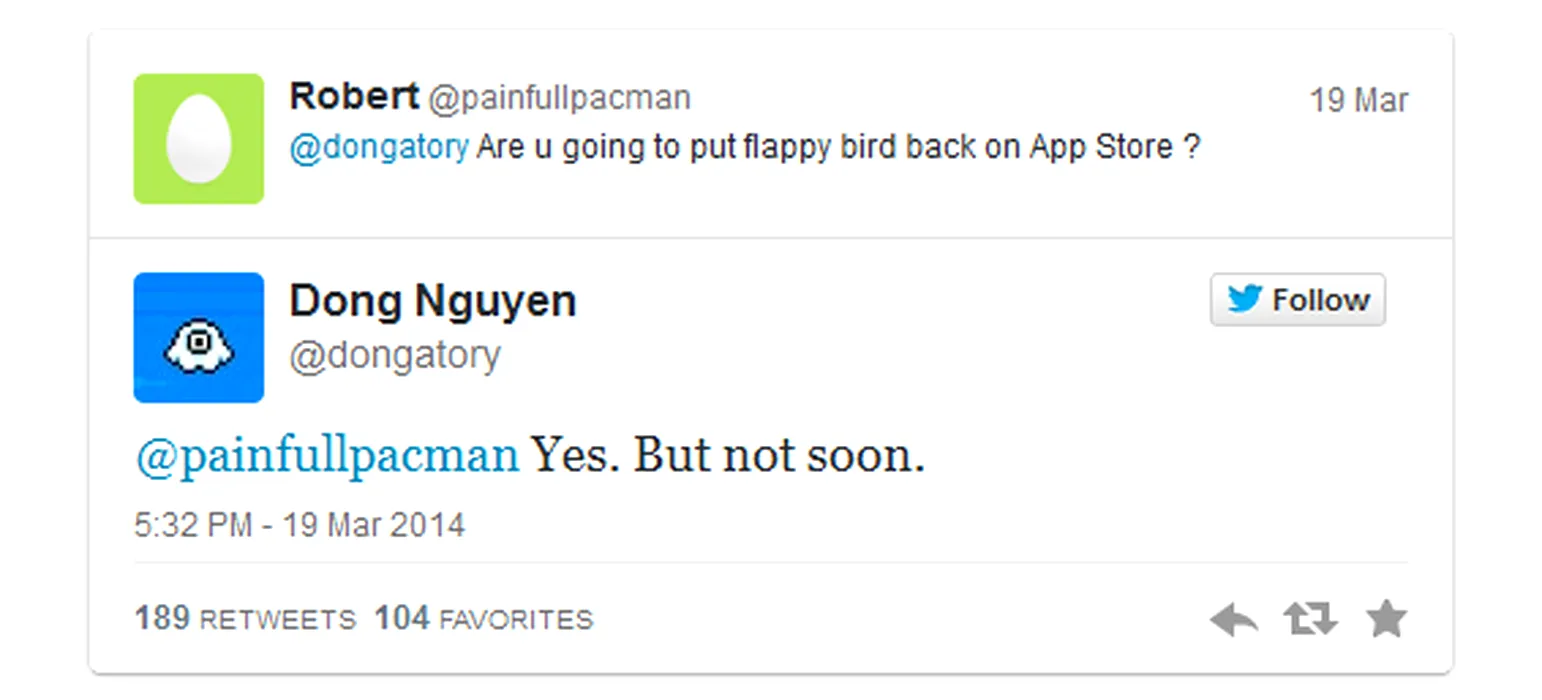Click the name Robert in the top tweet
The height and width of the screenshot is (700, 1542).
(x=353, y=97)
